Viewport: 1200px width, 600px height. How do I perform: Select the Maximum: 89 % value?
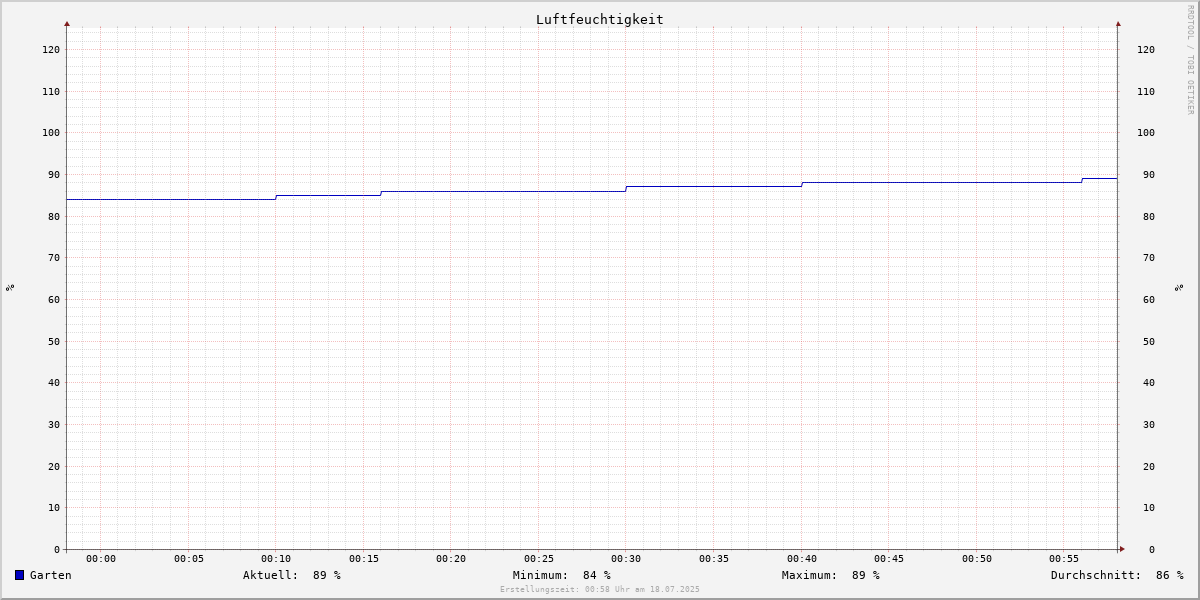coord(831,575)
